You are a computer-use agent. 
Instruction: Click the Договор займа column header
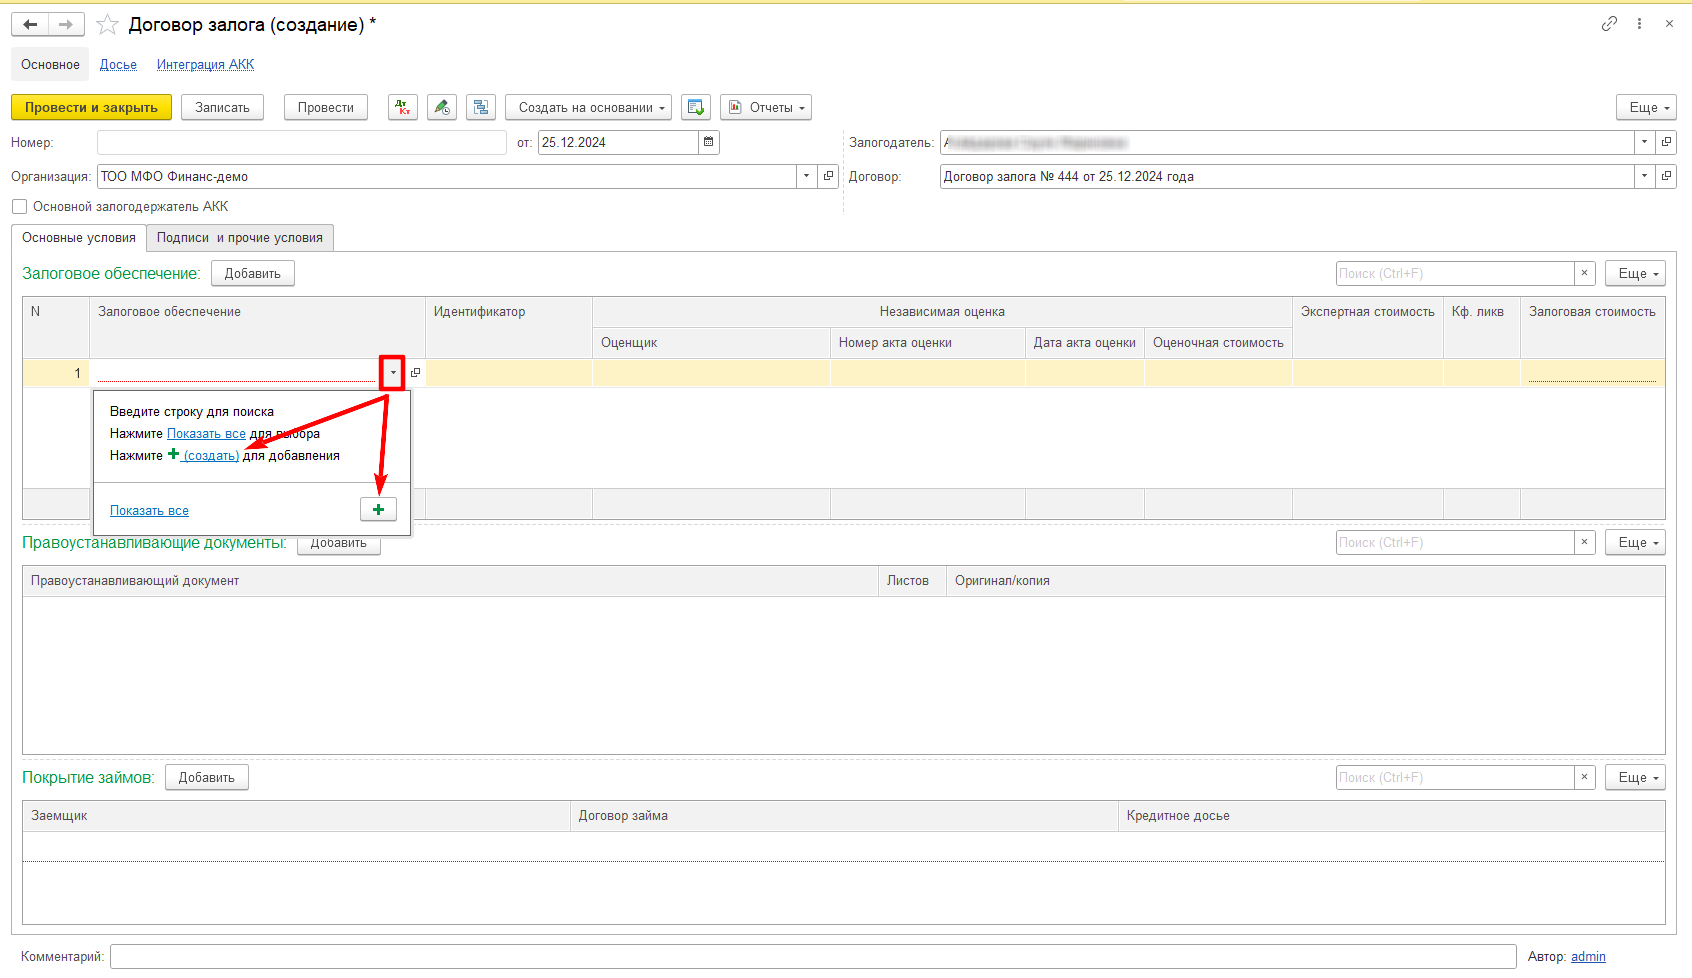click(843, 816)
